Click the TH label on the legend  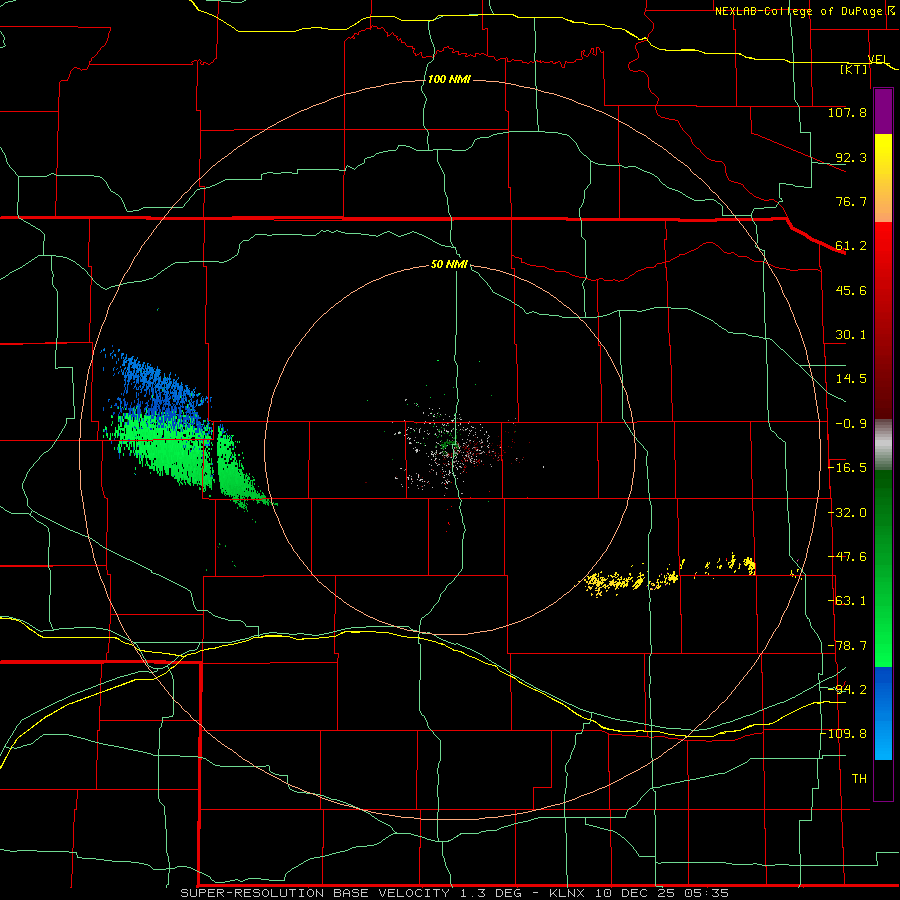(859, 778)
